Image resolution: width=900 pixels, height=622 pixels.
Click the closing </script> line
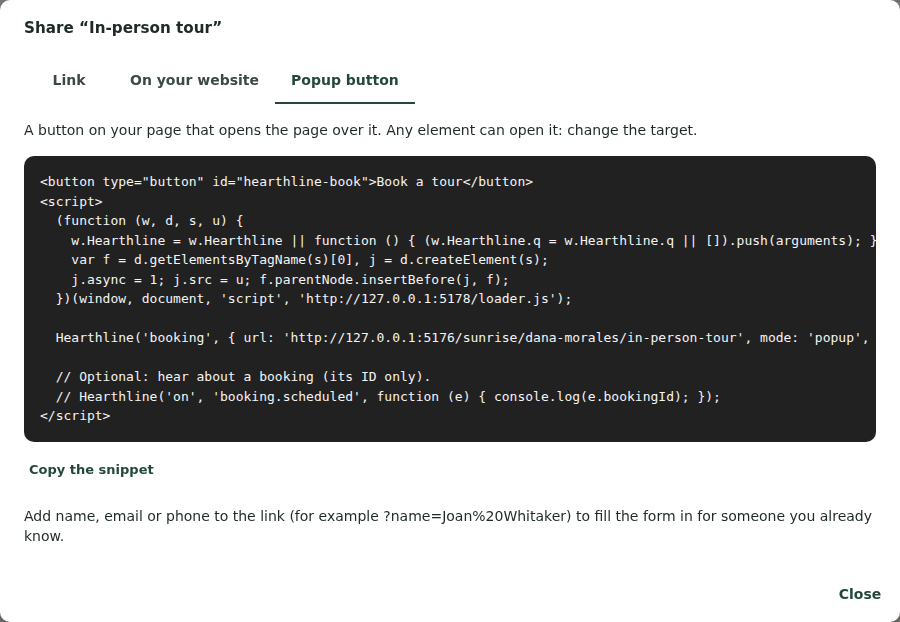coord(75,416)
